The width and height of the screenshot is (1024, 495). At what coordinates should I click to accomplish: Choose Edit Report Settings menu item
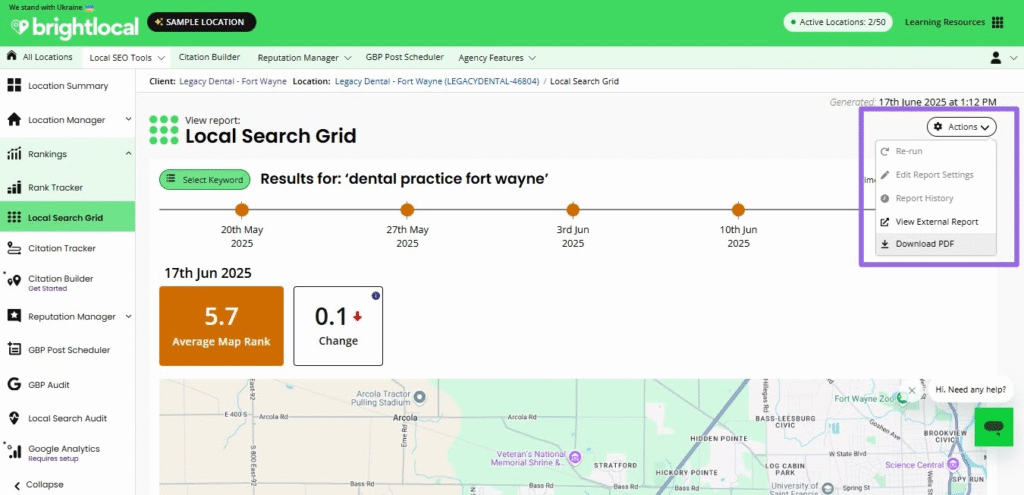(x=935, y=175)
